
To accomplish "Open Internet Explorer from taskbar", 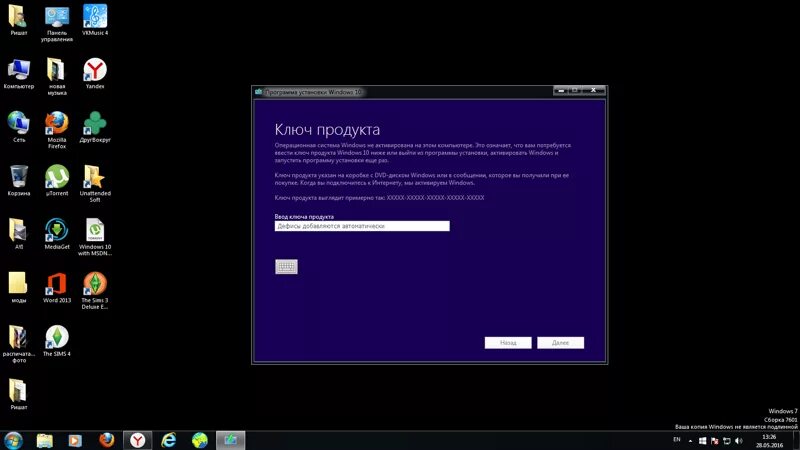I will [x=169, y=440].
